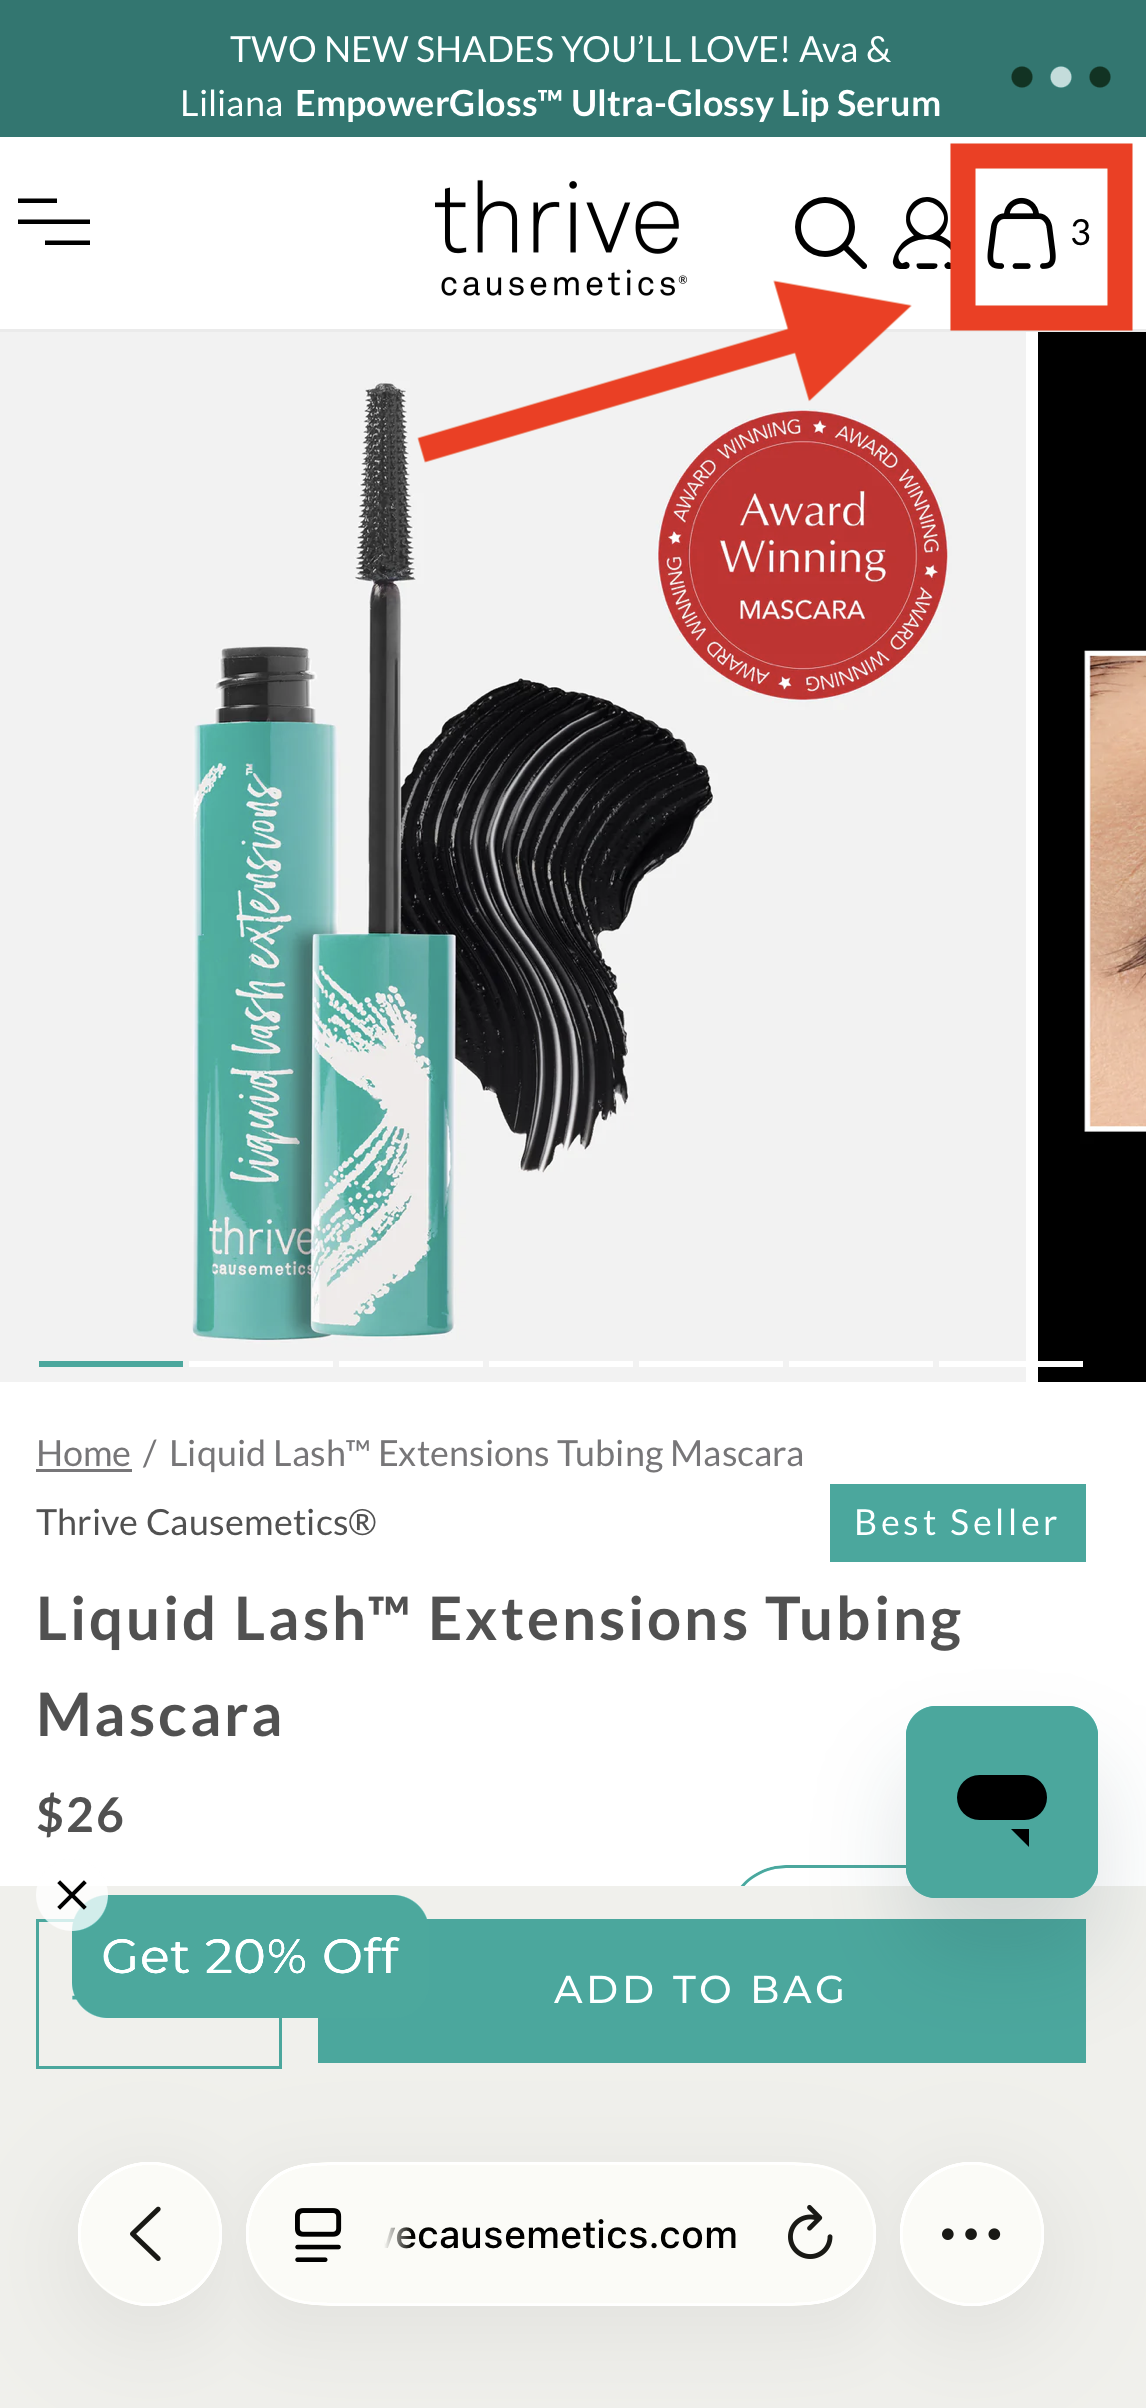Add the mascara to bag

click(x=702, y=1990)
